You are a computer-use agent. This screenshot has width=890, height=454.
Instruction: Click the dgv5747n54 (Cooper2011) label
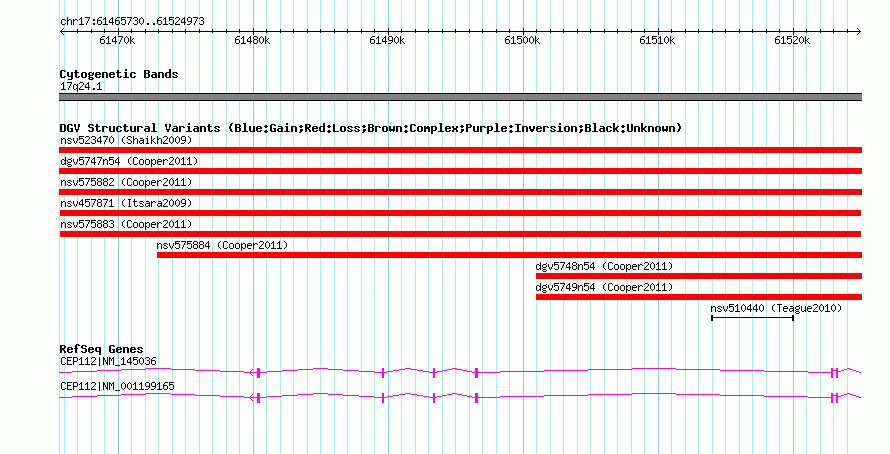tap(129, 161)
